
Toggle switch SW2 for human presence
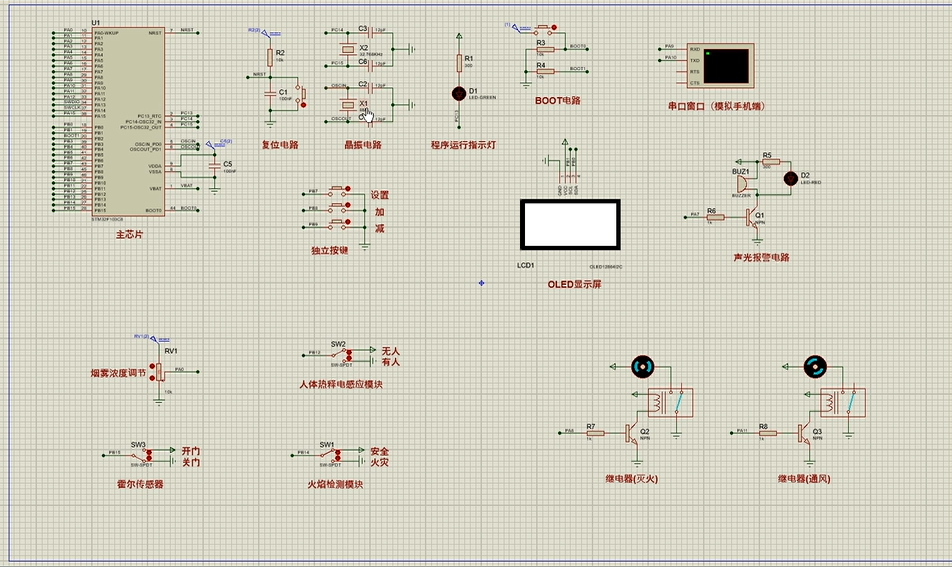tap(341, 355)
